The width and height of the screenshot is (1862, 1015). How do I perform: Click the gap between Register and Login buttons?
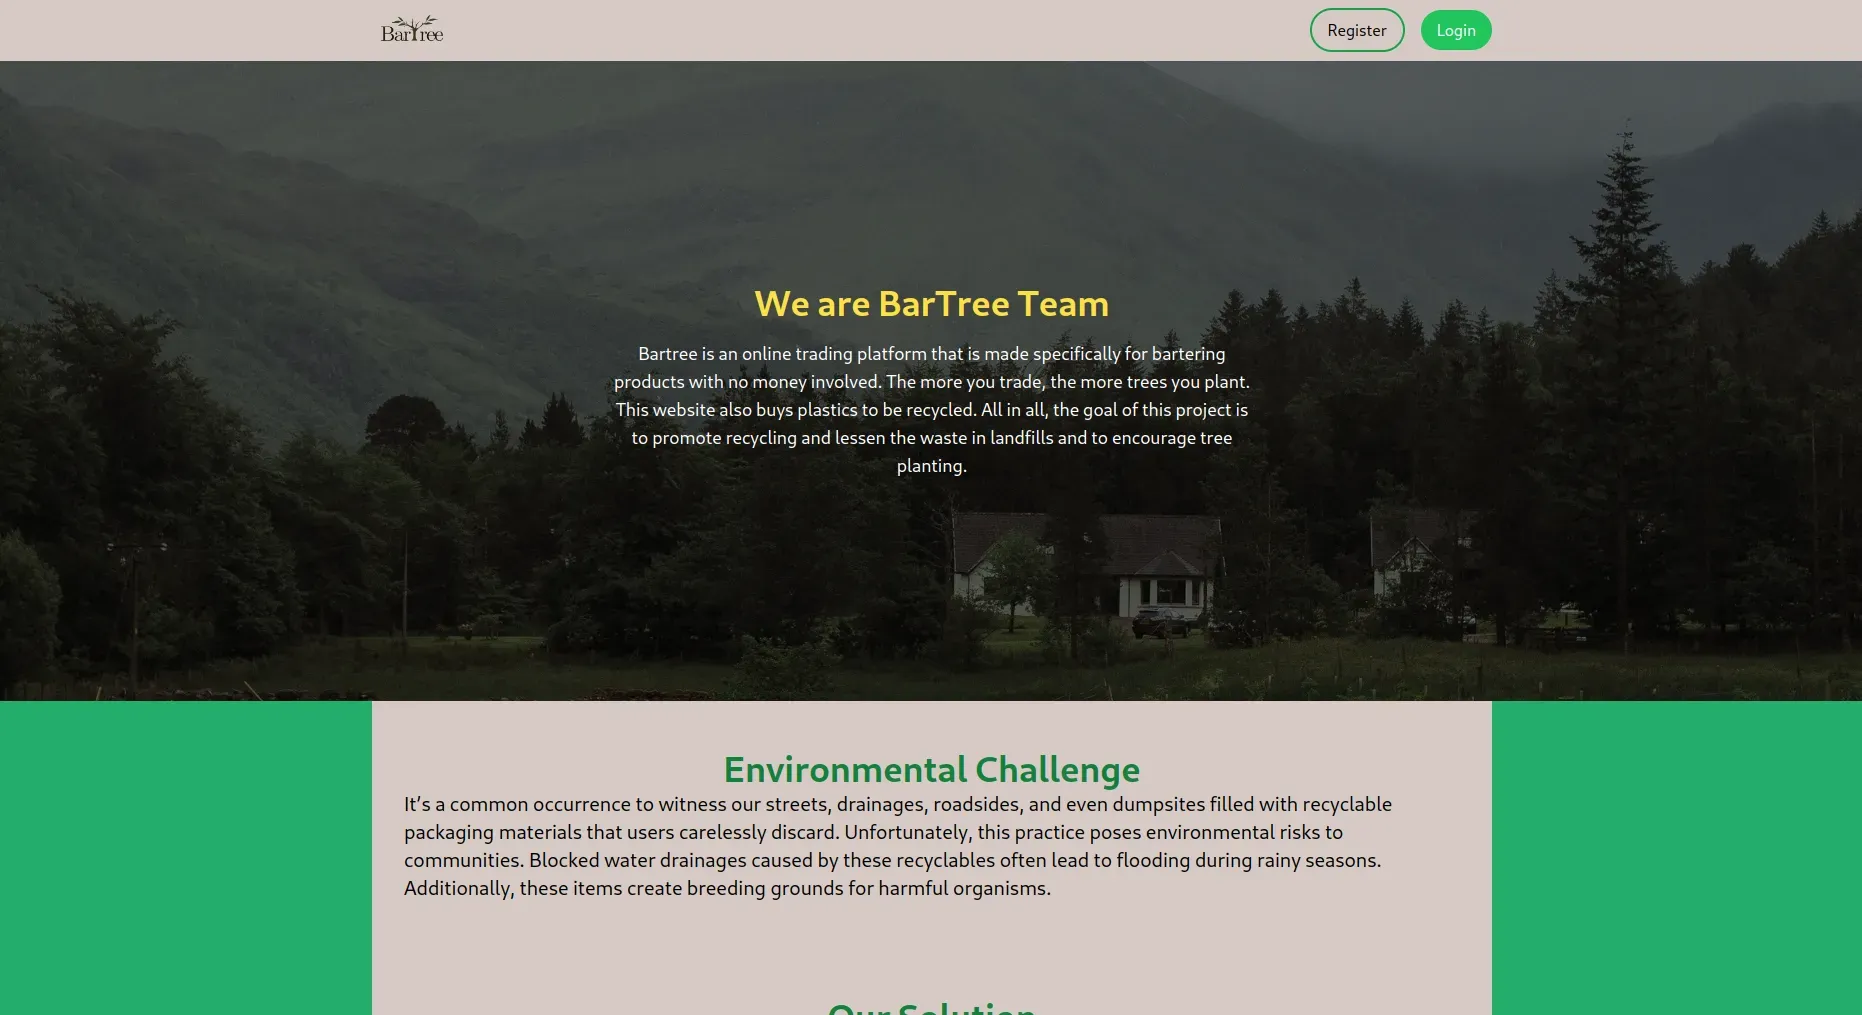1412,30
